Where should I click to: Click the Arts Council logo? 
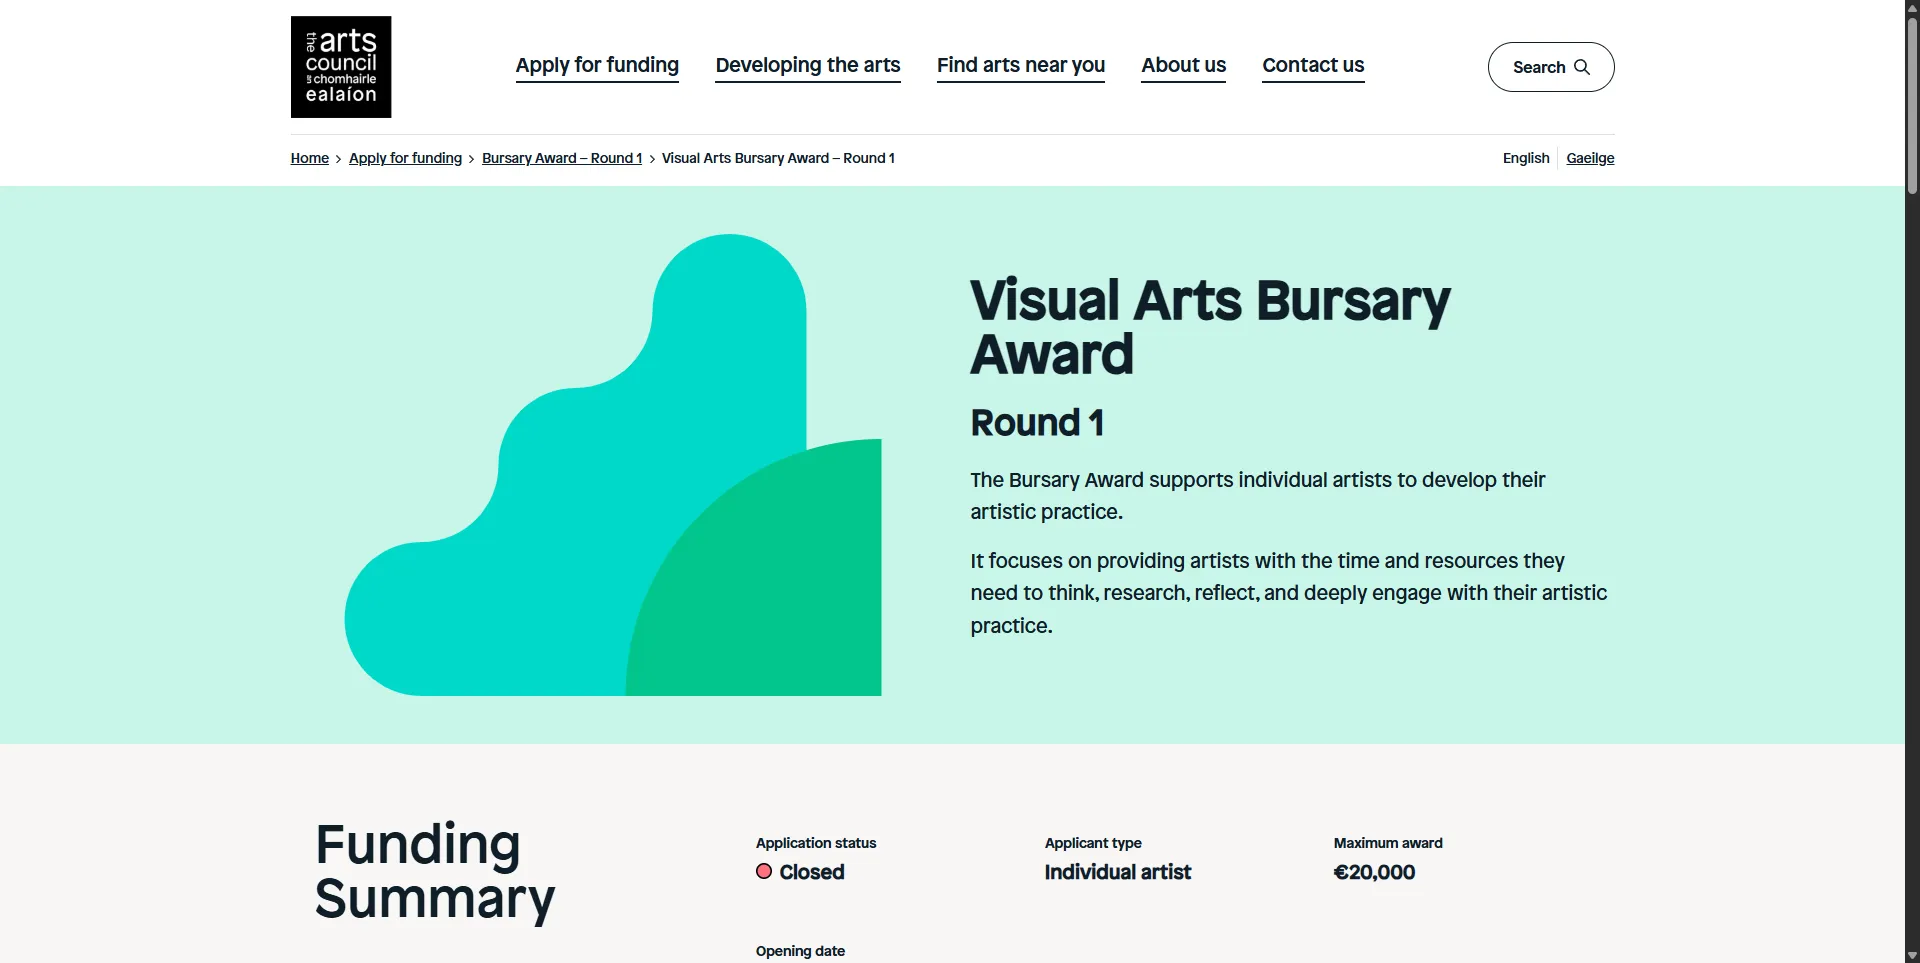[x=340, y=66]
